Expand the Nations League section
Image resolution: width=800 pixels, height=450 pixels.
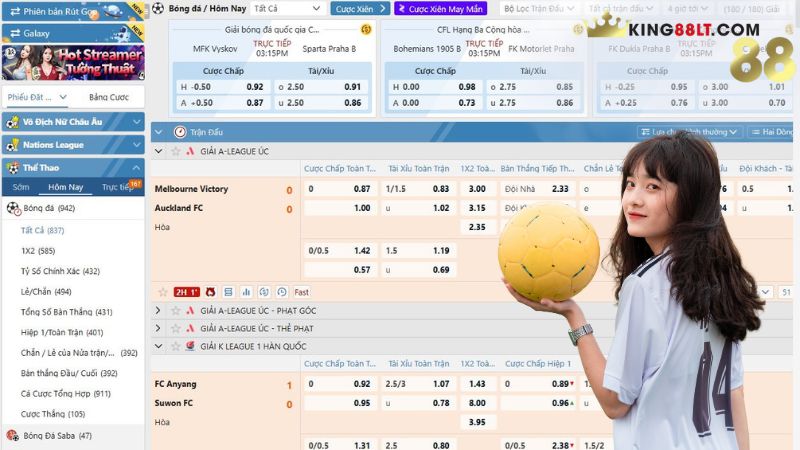tap(134, 144)
